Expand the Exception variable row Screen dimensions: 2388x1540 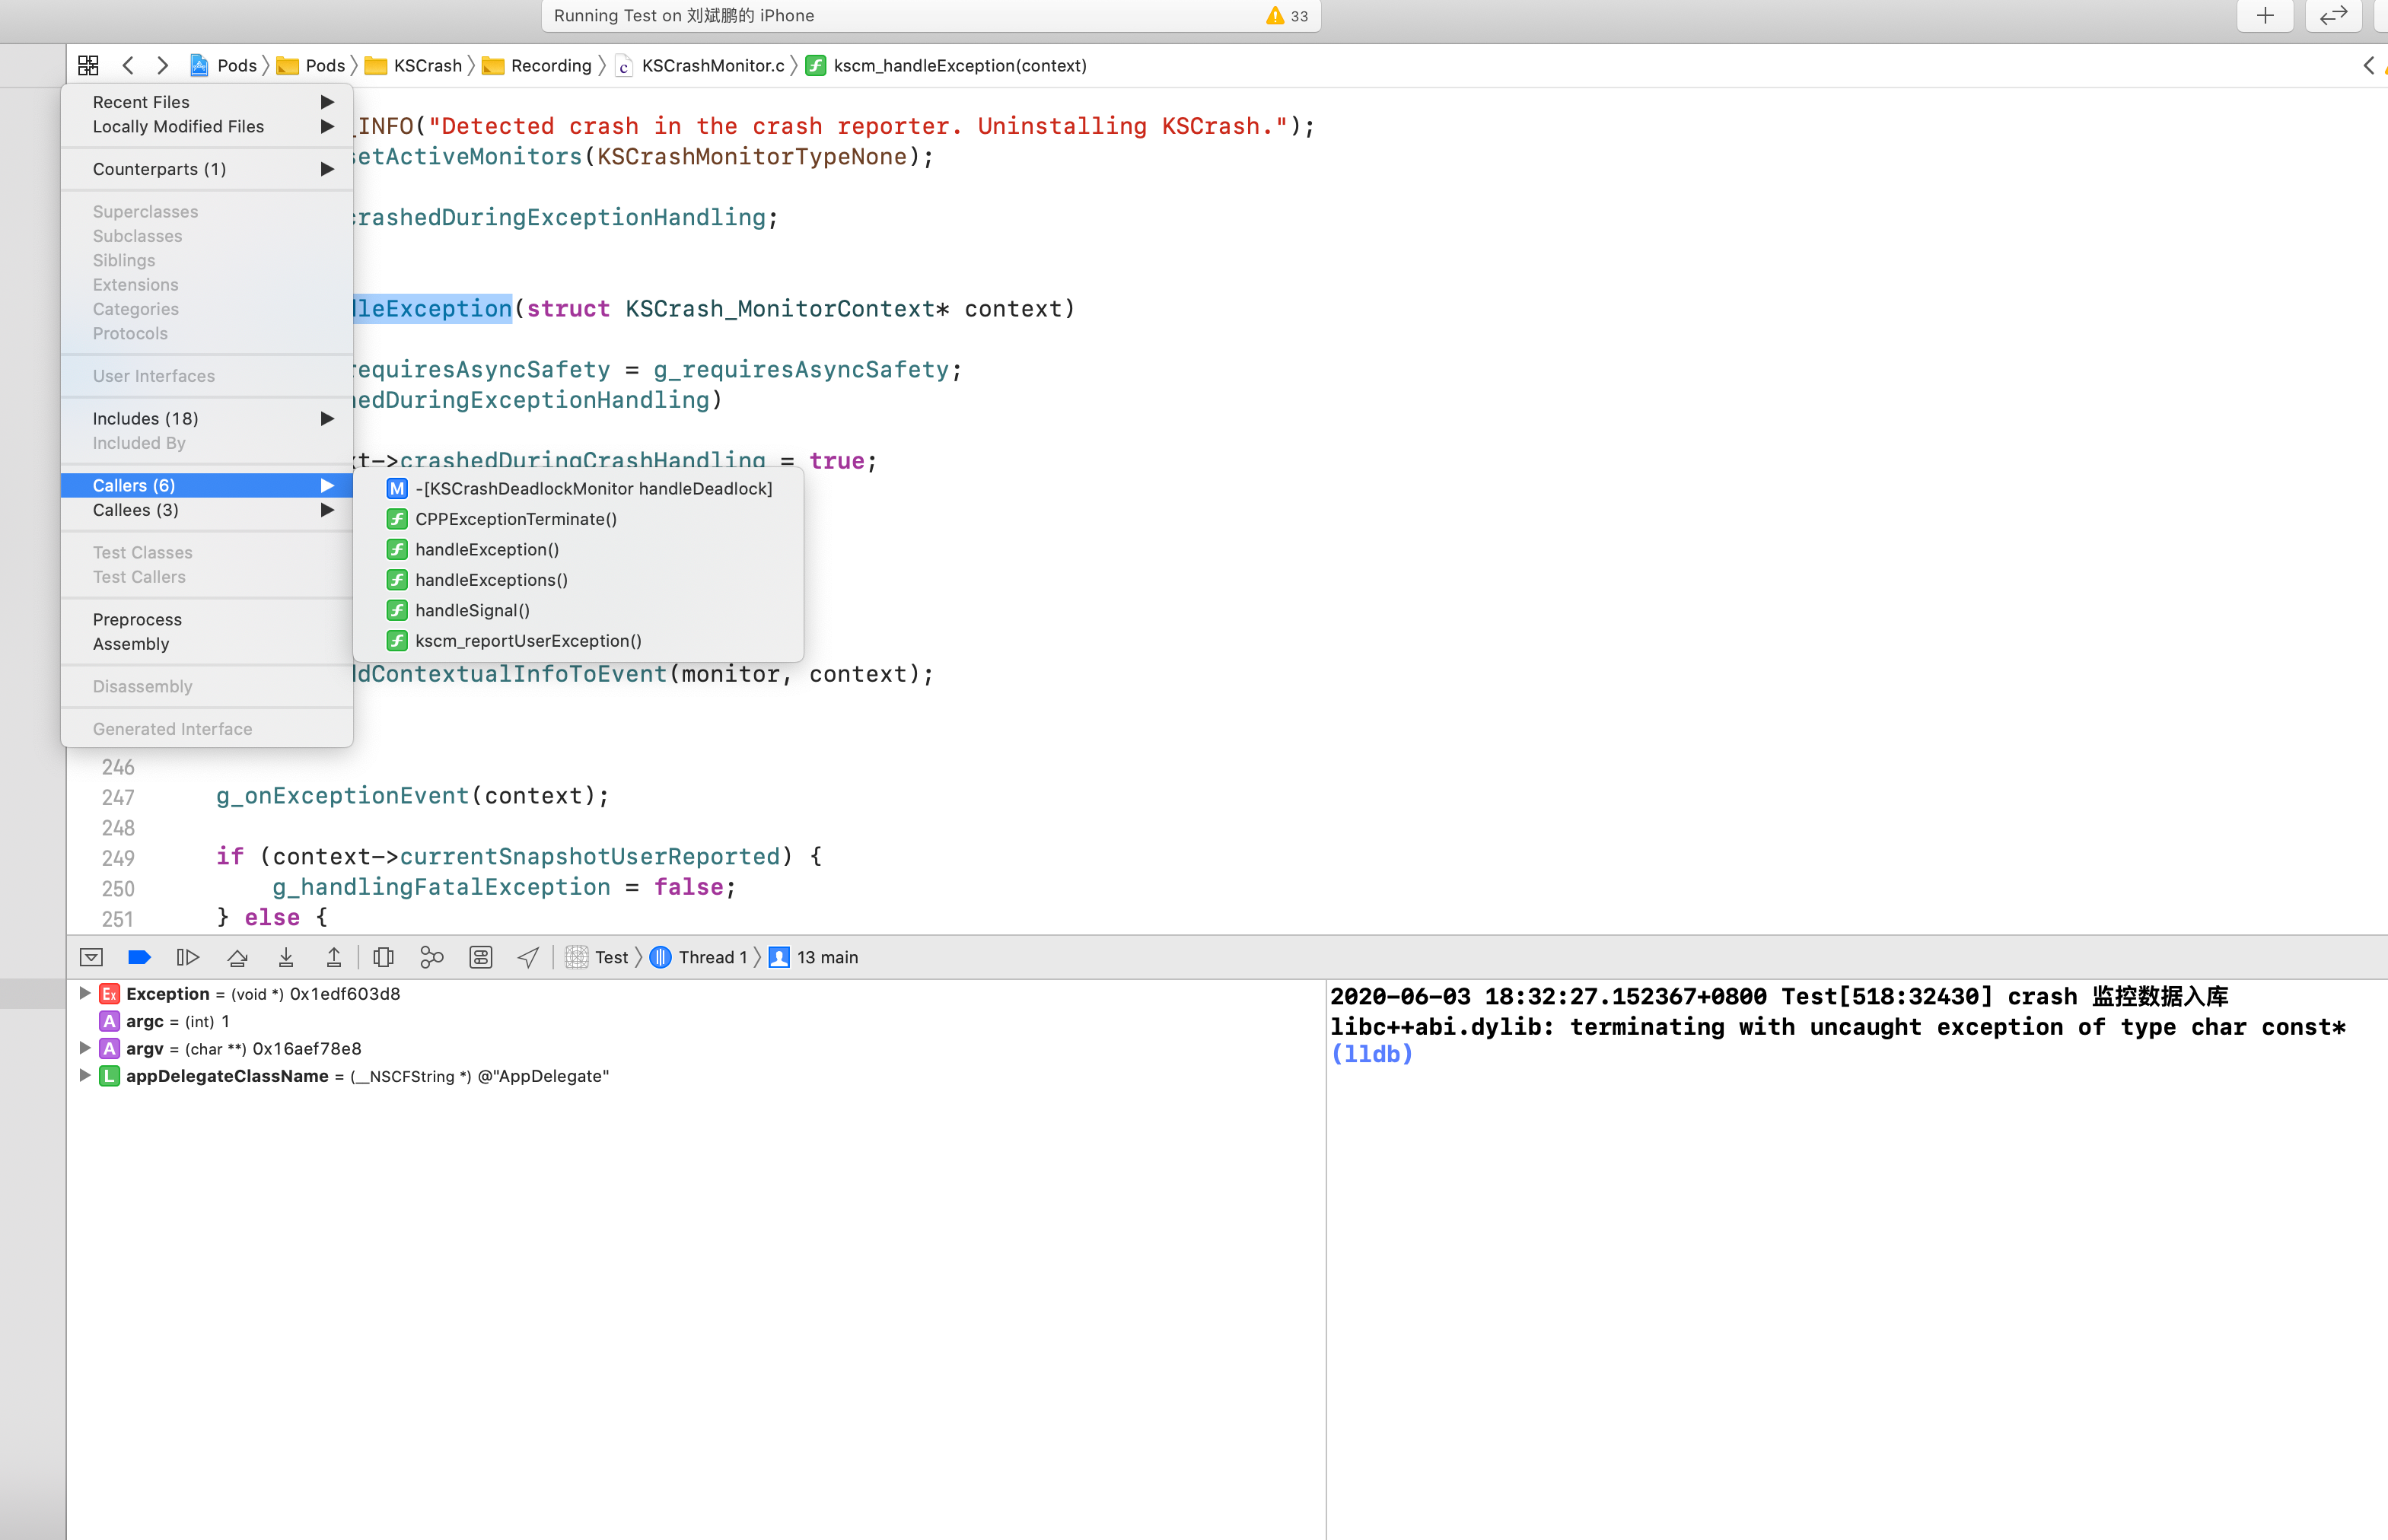[85, 993]
